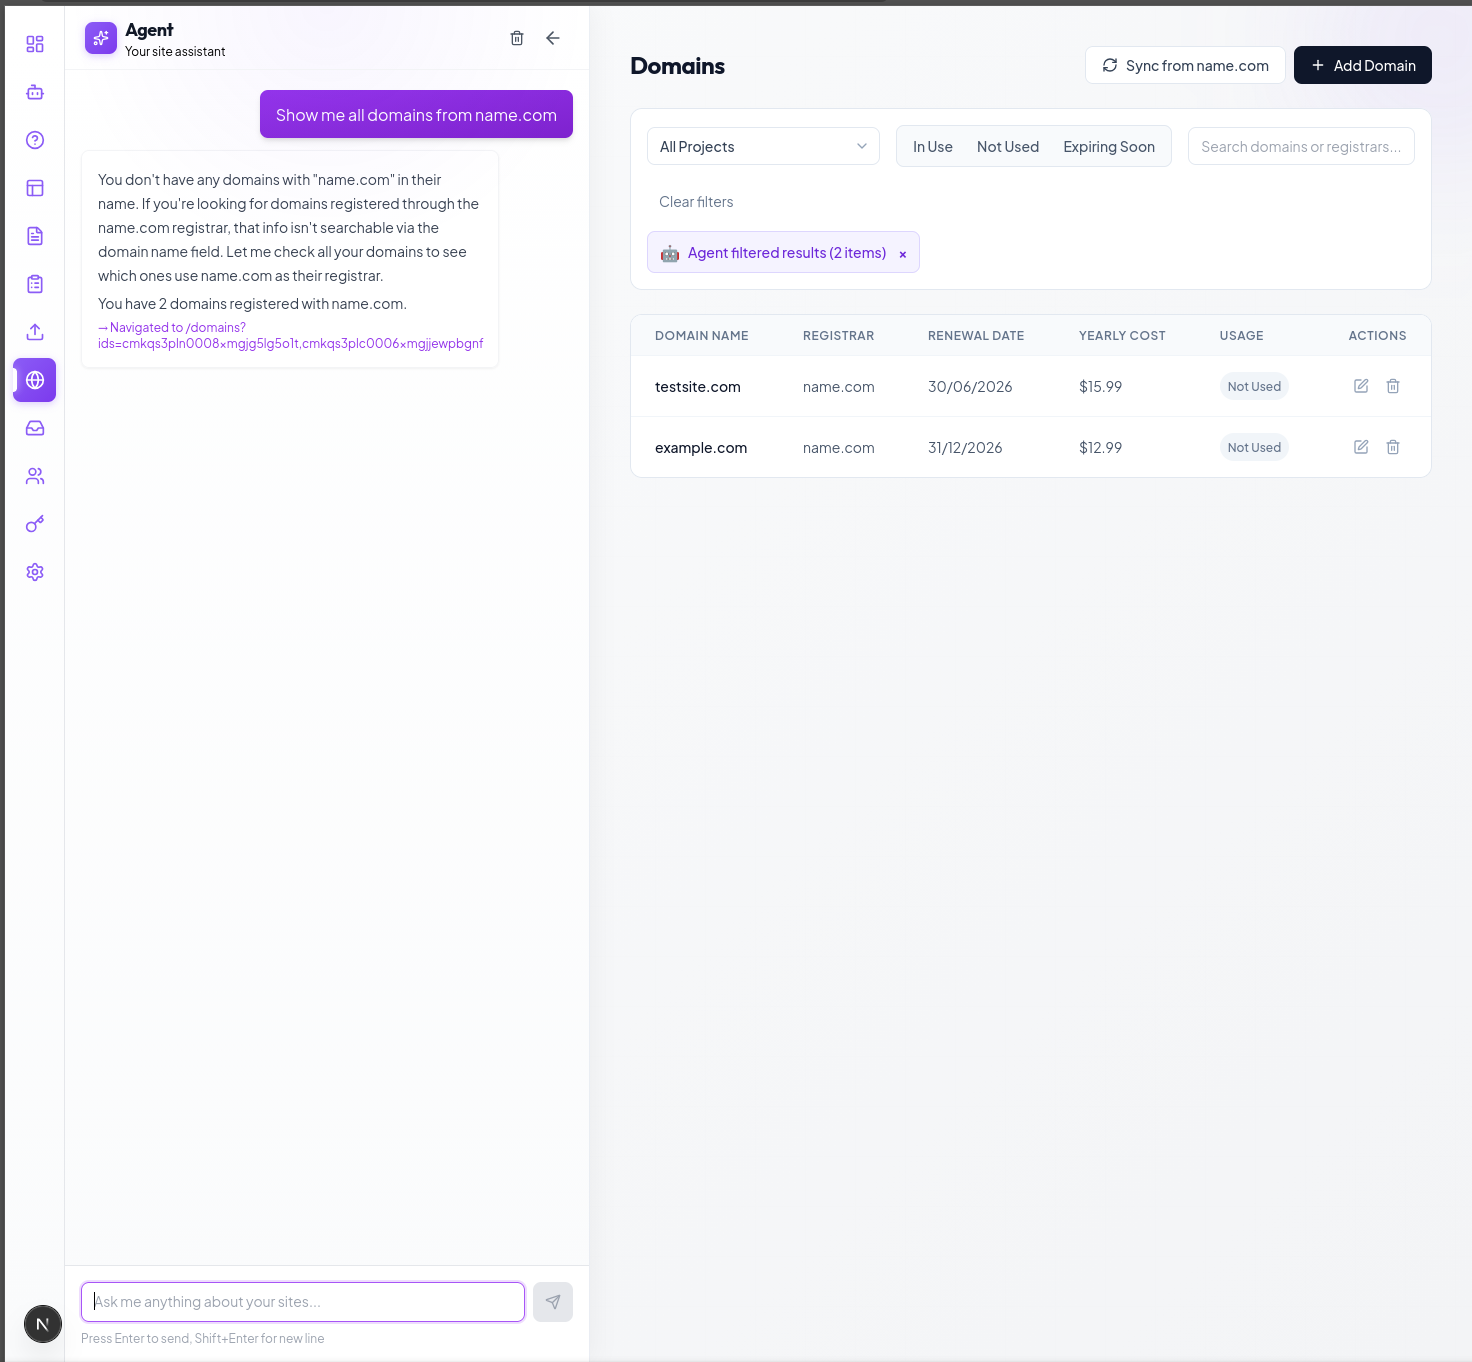This screenshot has width=1472, height=1362.
Task: Delete example.com with the trash icon
Action: pos(1393,447)
